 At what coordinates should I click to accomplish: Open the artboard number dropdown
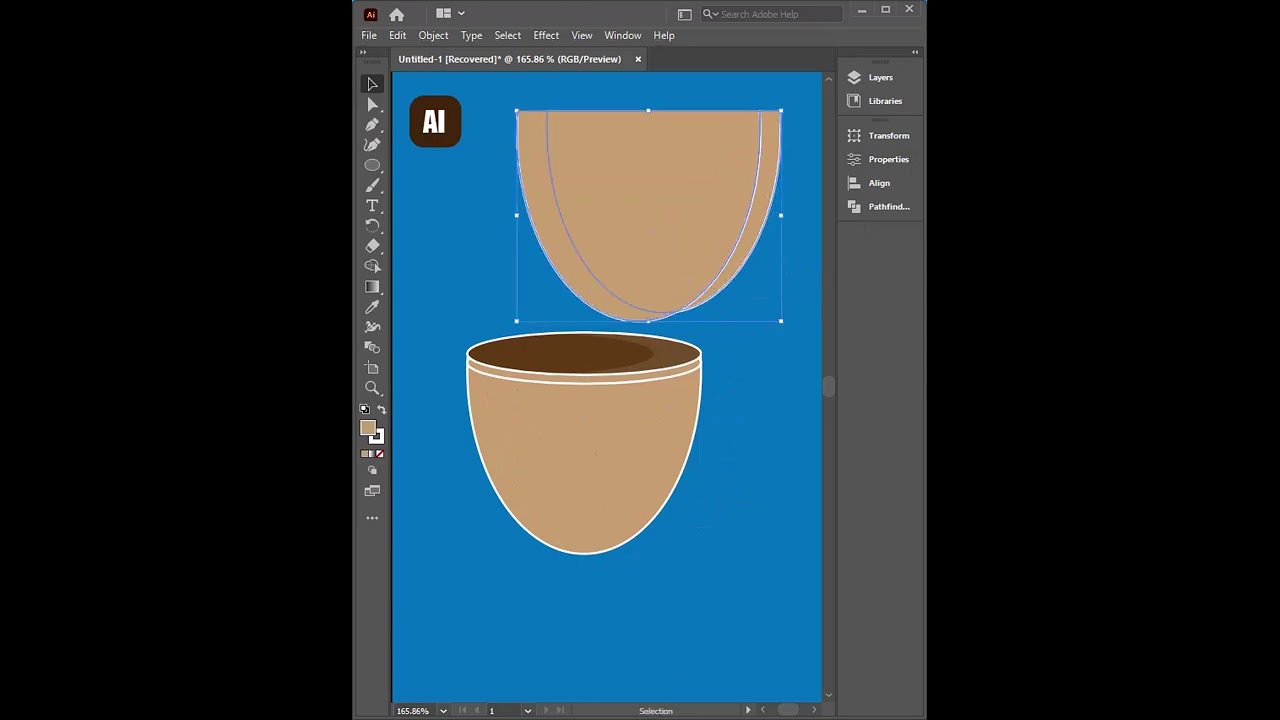point(527,711)
